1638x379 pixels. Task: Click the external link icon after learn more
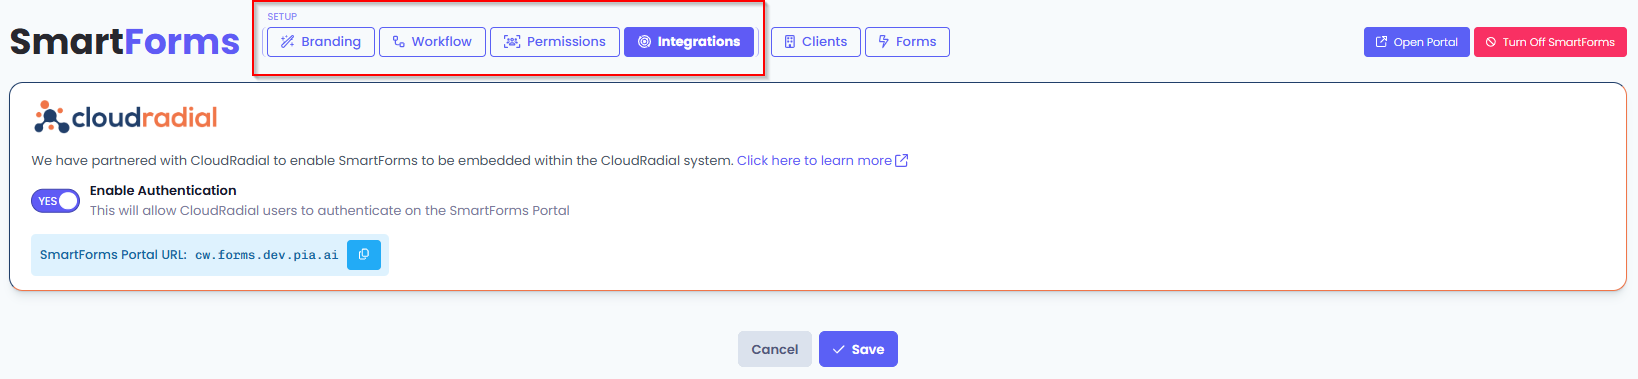(902, 161)
